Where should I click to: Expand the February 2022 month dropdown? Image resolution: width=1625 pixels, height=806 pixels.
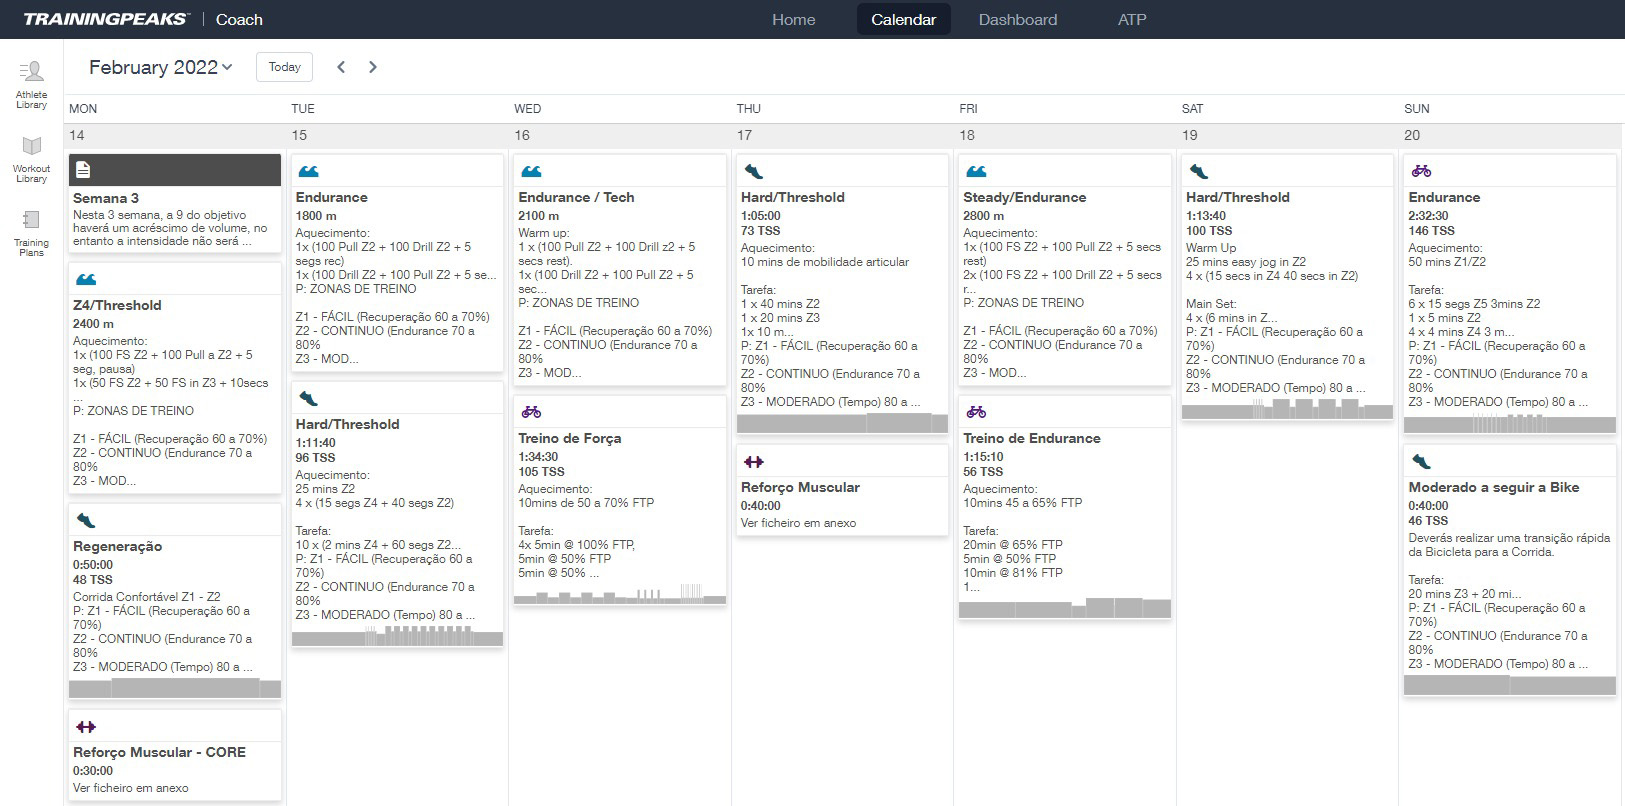click(160, 67)
